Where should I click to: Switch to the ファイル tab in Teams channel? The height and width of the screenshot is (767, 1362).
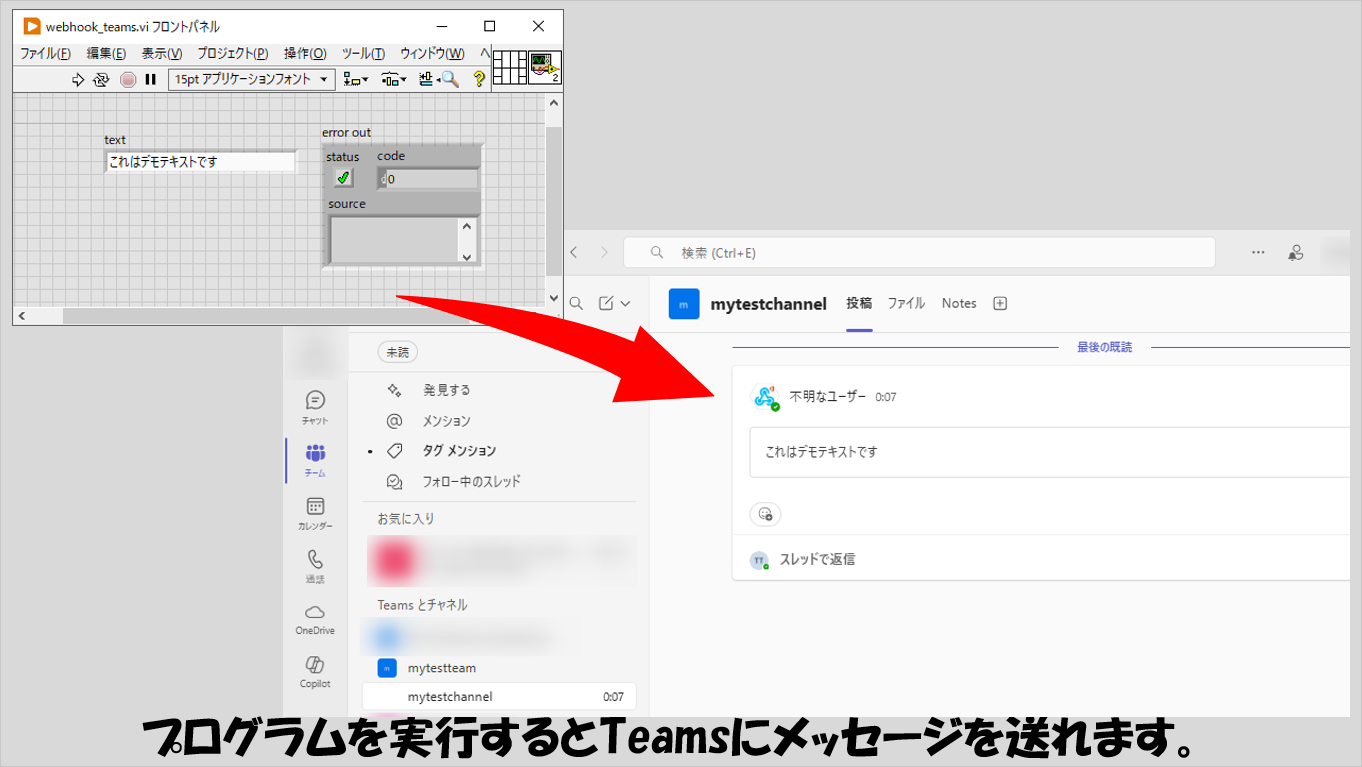(906, 303)
